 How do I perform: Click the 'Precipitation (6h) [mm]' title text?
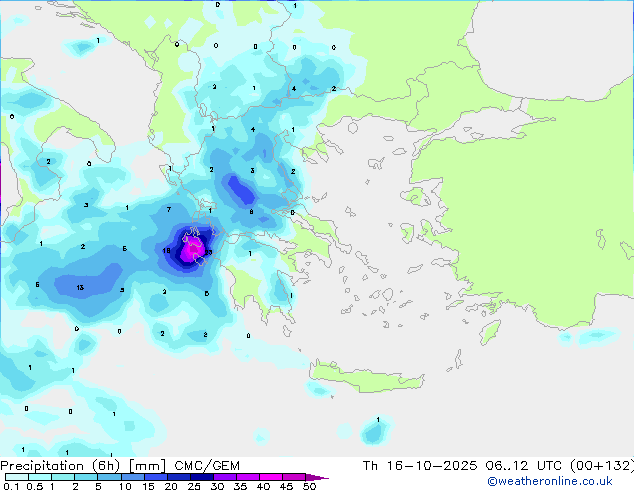83,466
